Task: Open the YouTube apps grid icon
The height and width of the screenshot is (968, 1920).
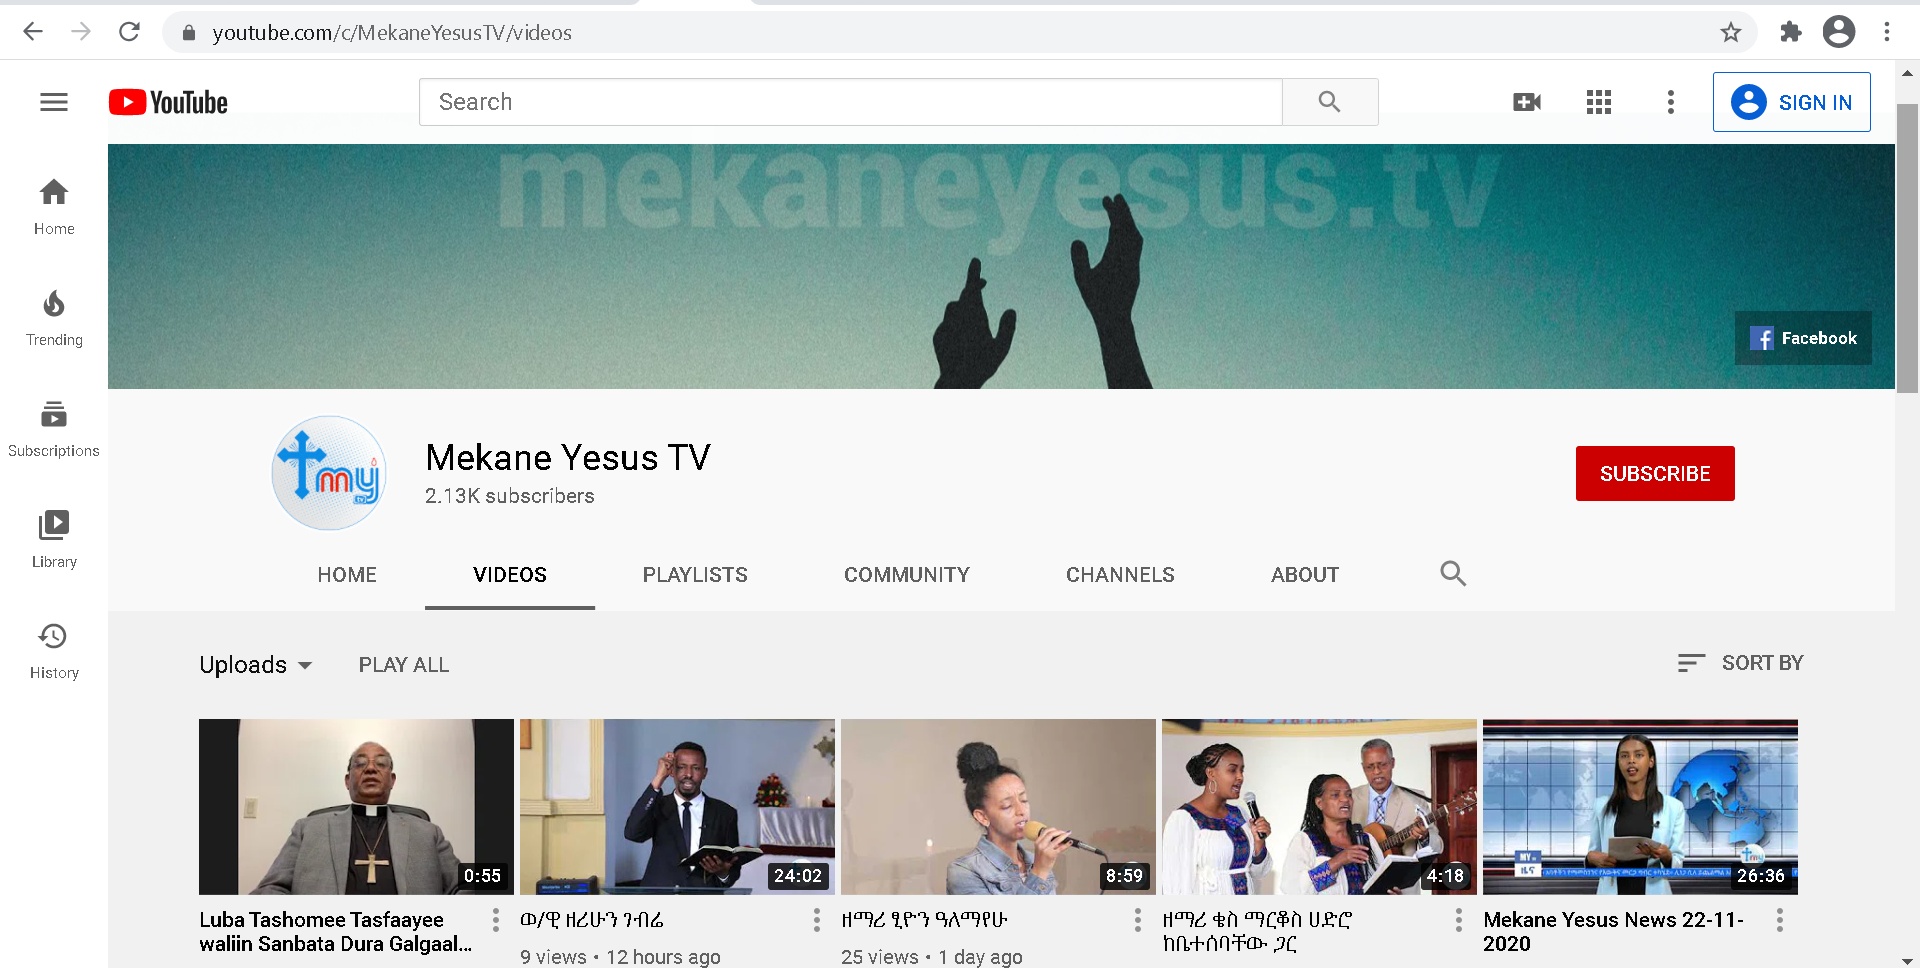Action: [x=1598, y=101]
